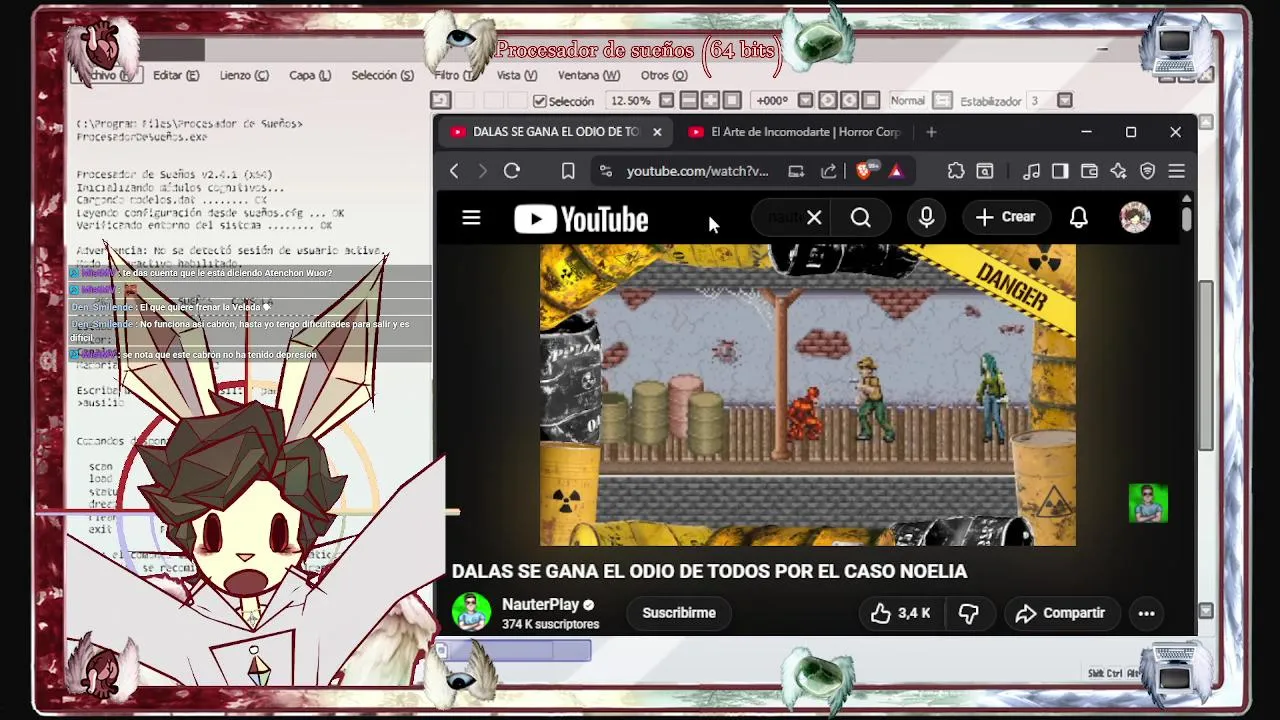1280x720 pixels.
Task: Reset the canvas zoom view button
Action: click(x=732, y=101)
